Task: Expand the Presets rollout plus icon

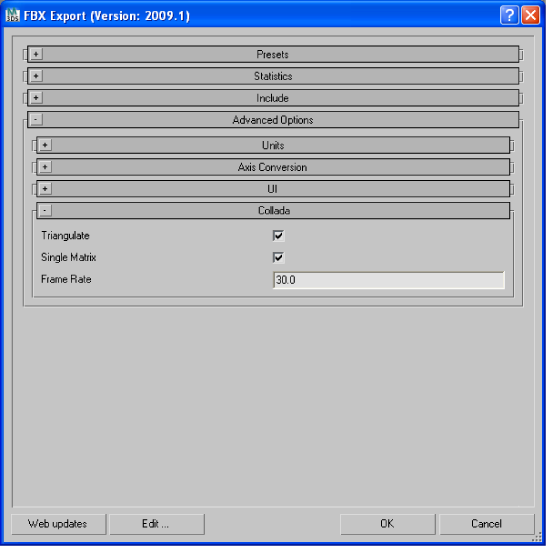Action: 36,54
